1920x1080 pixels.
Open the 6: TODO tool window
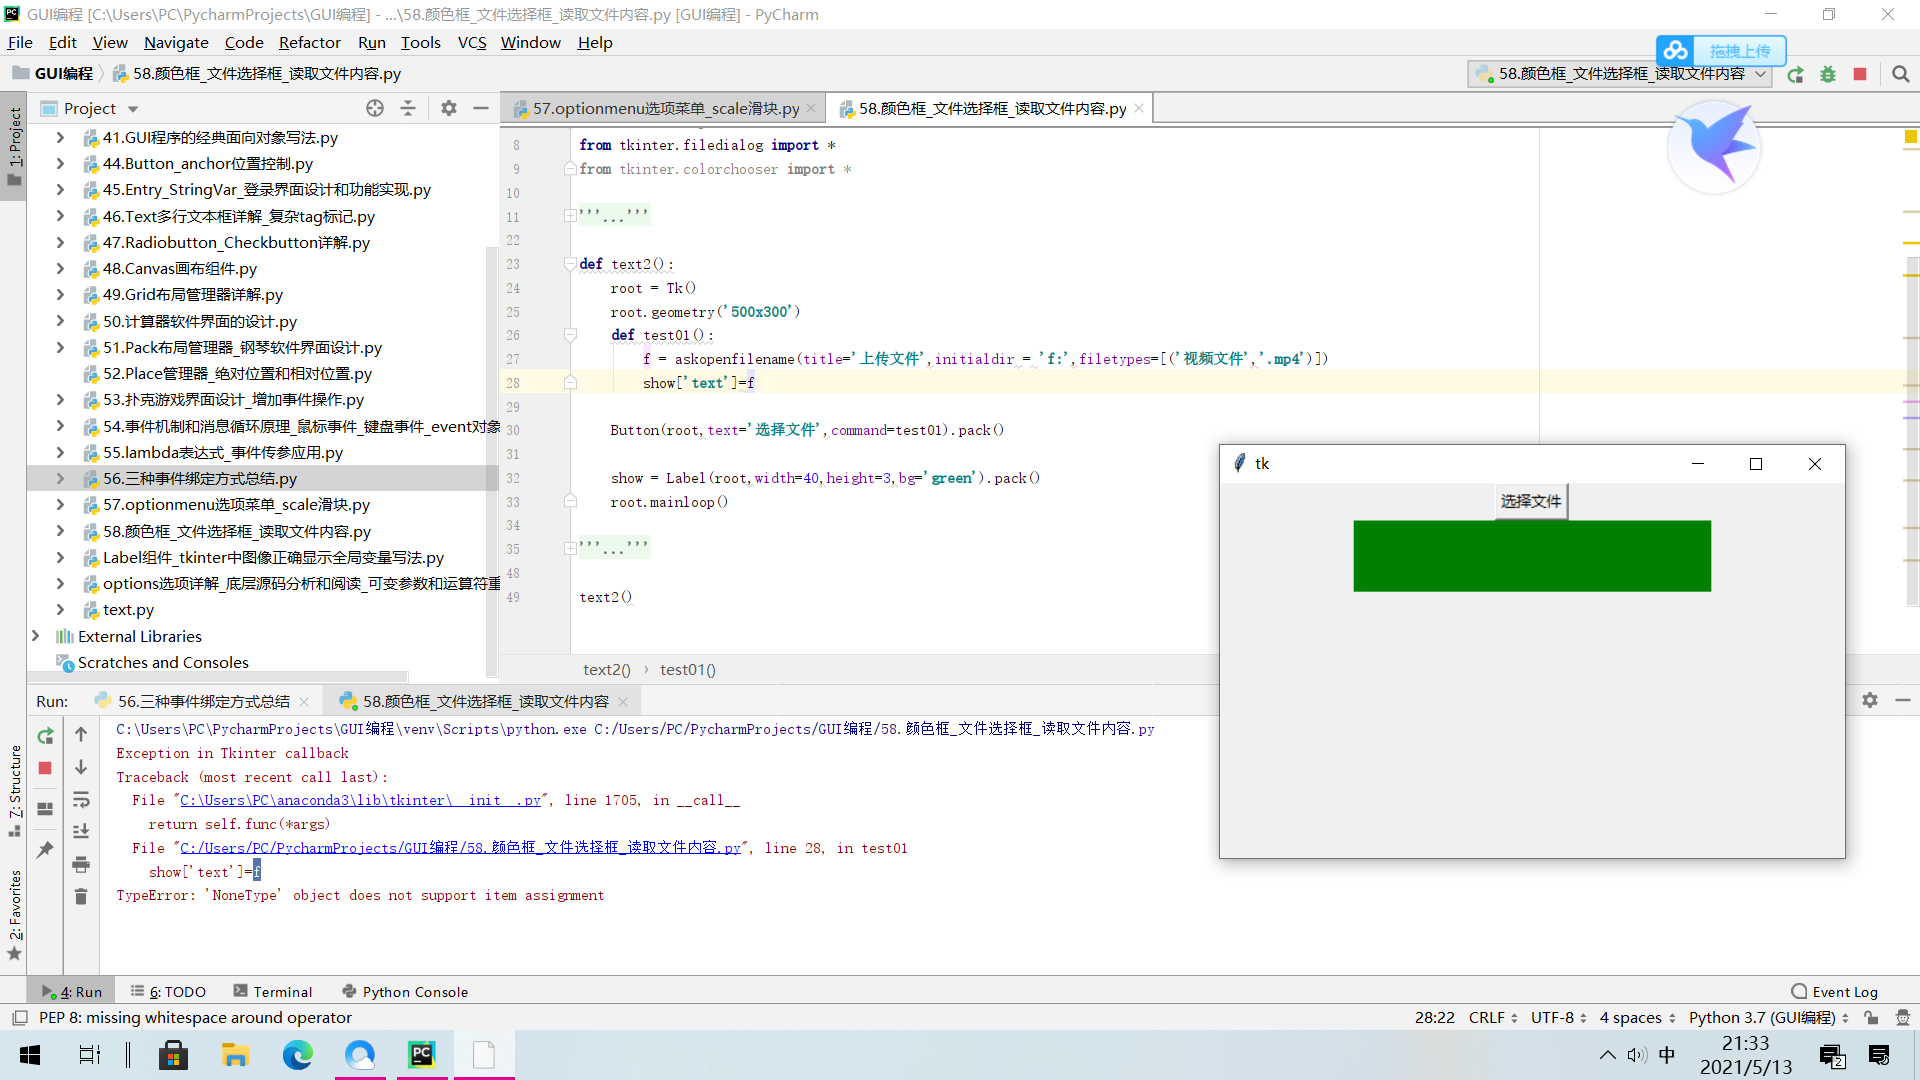(168, 991)
